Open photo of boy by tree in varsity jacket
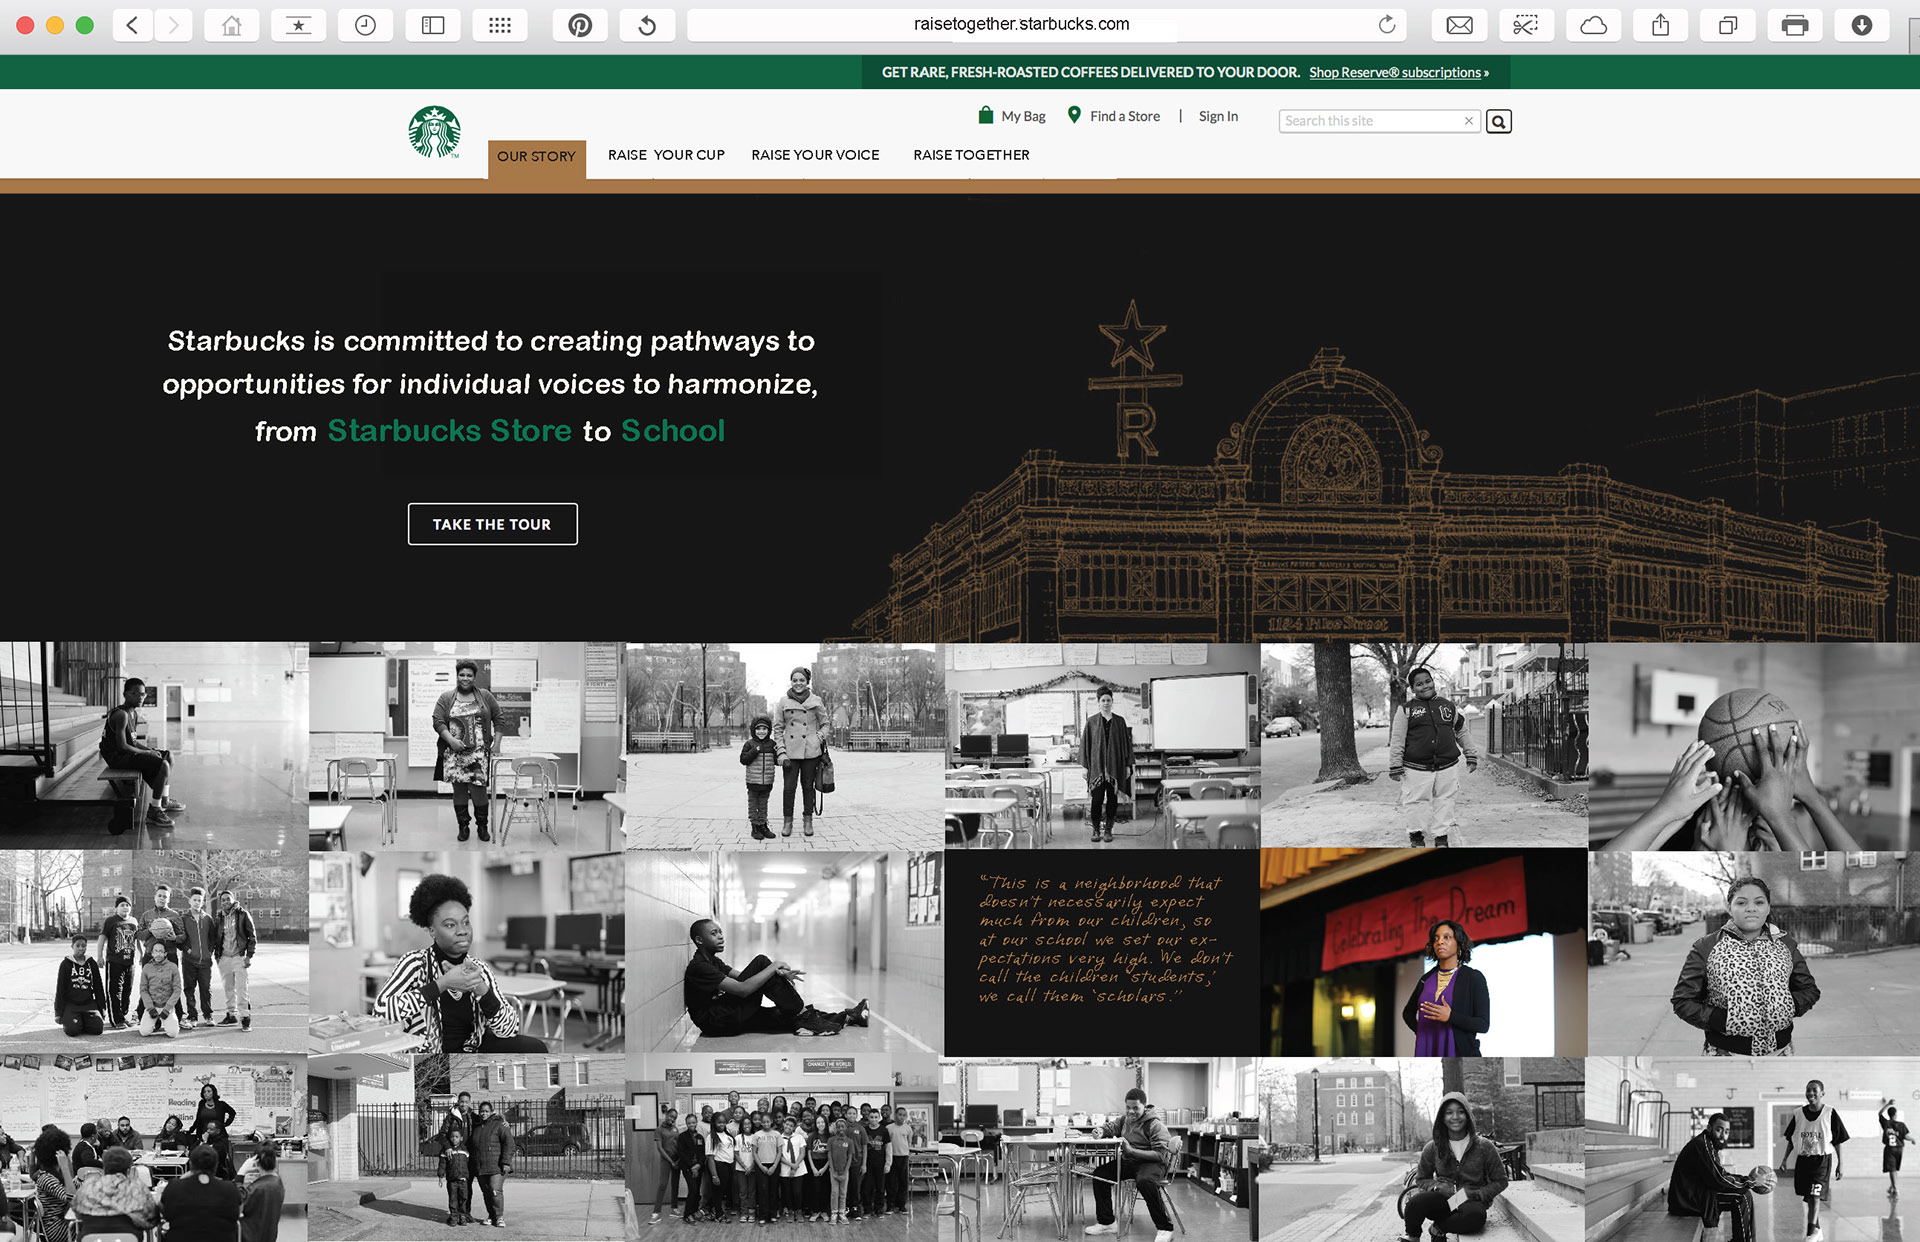Screen dimensions: 1920x1242 coord(1424,745)
